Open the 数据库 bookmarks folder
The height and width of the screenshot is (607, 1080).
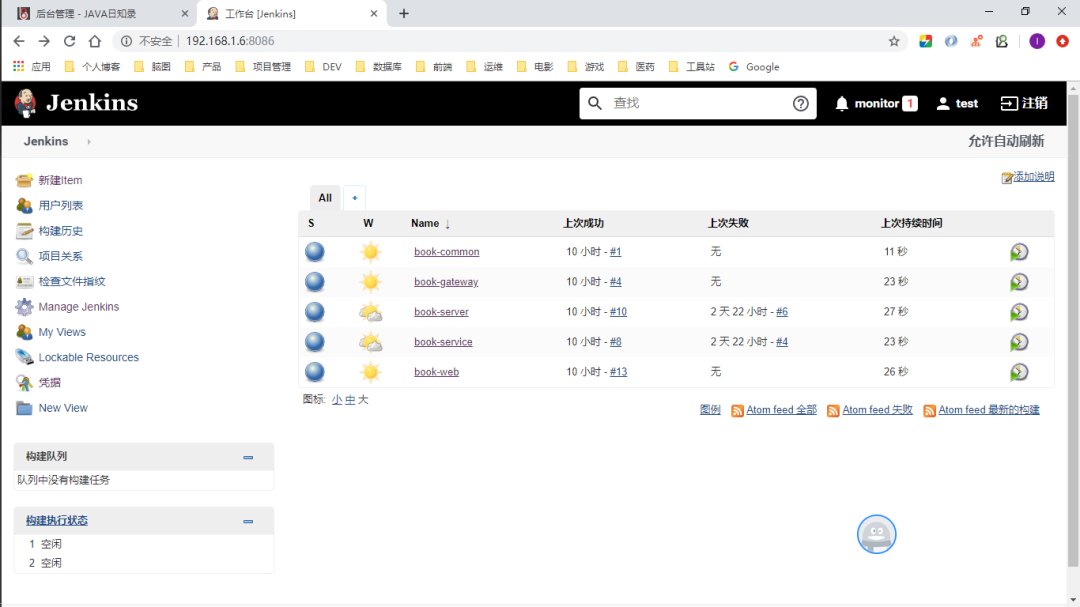(379, 67)
